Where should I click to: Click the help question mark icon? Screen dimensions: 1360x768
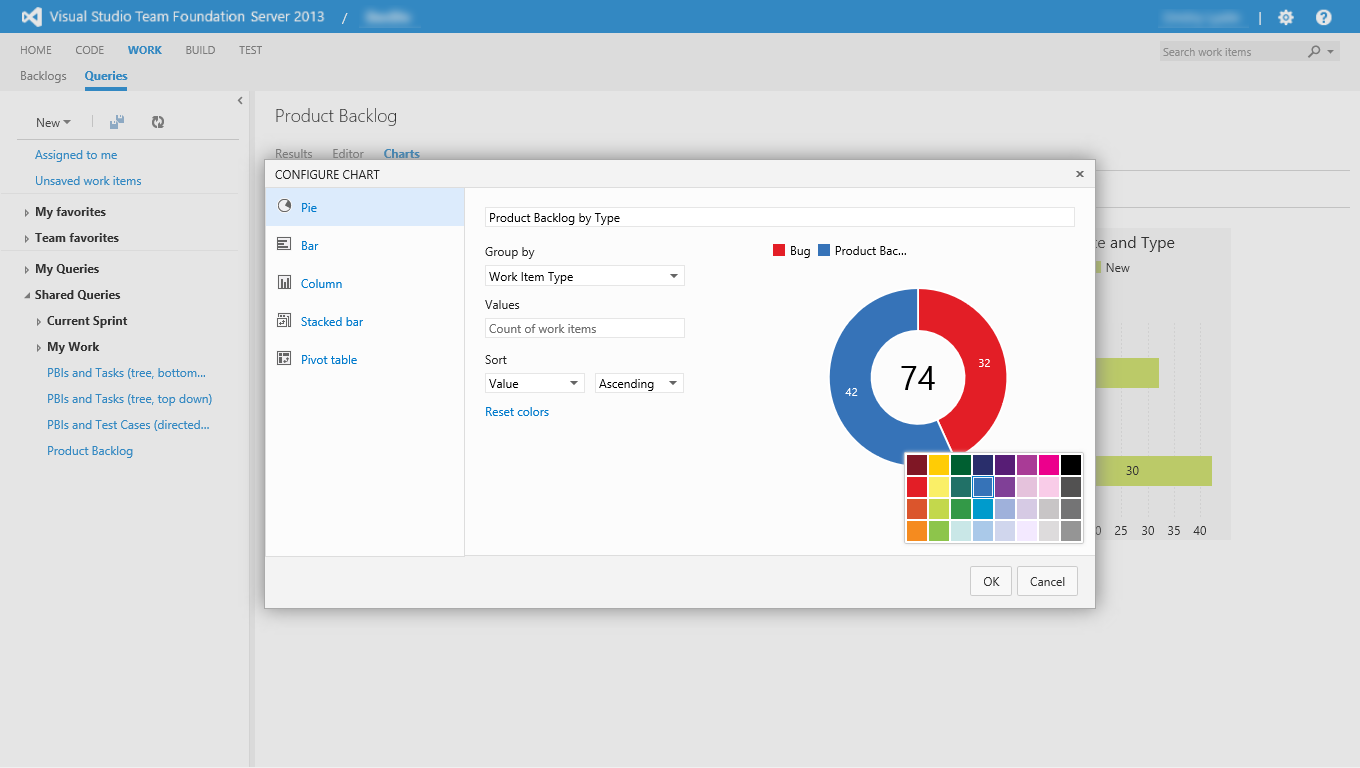1324,17
